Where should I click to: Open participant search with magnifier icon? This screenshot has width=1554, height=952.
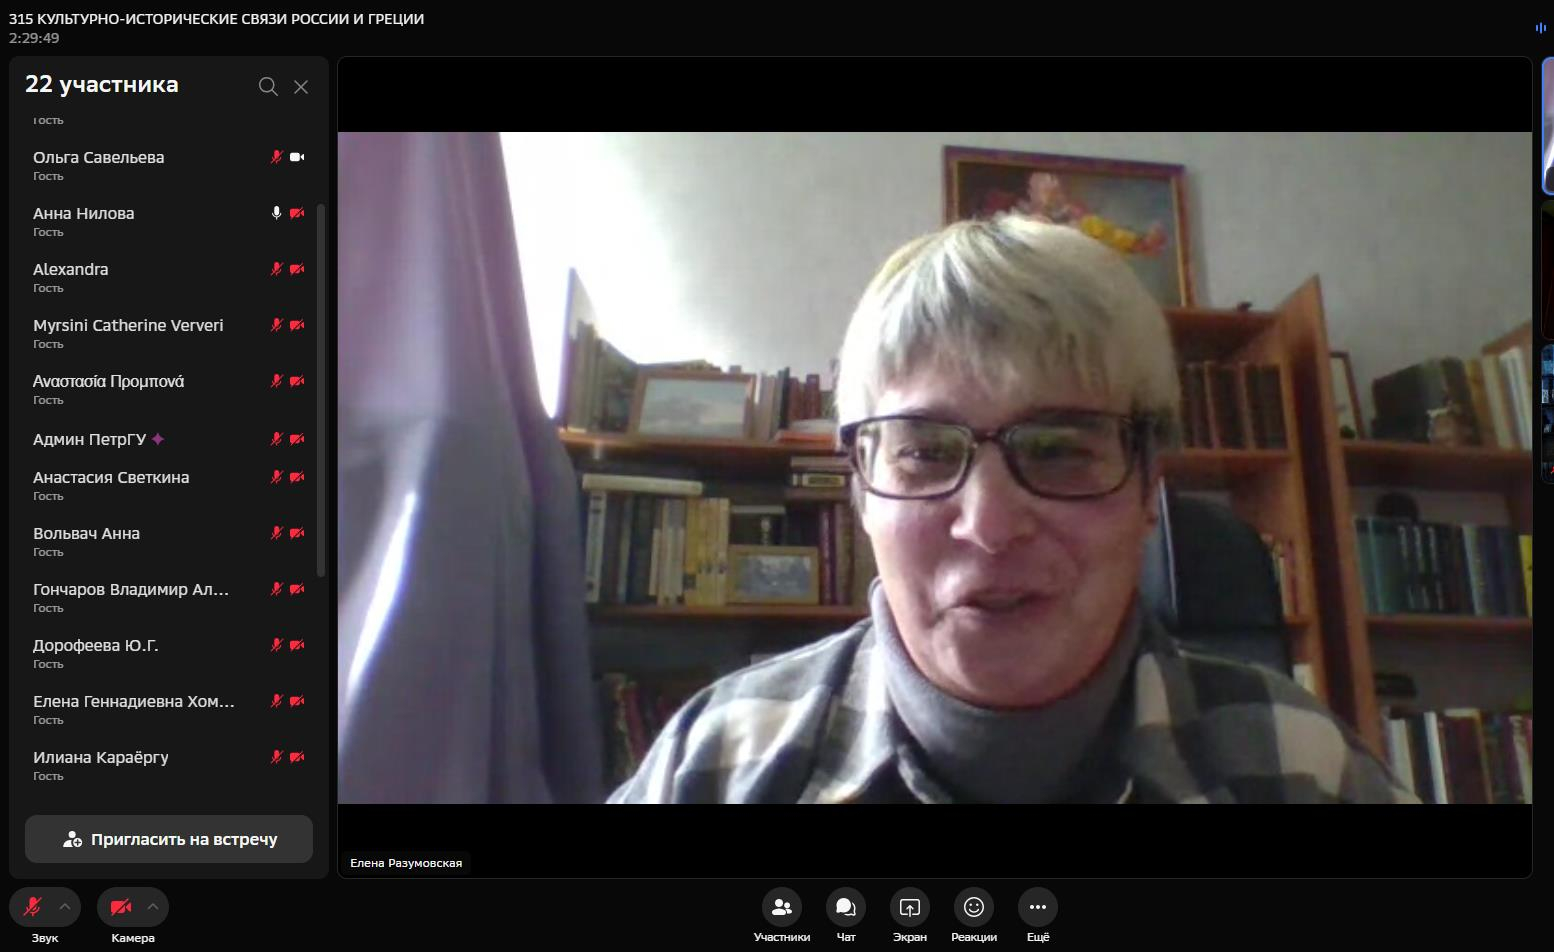267,87
